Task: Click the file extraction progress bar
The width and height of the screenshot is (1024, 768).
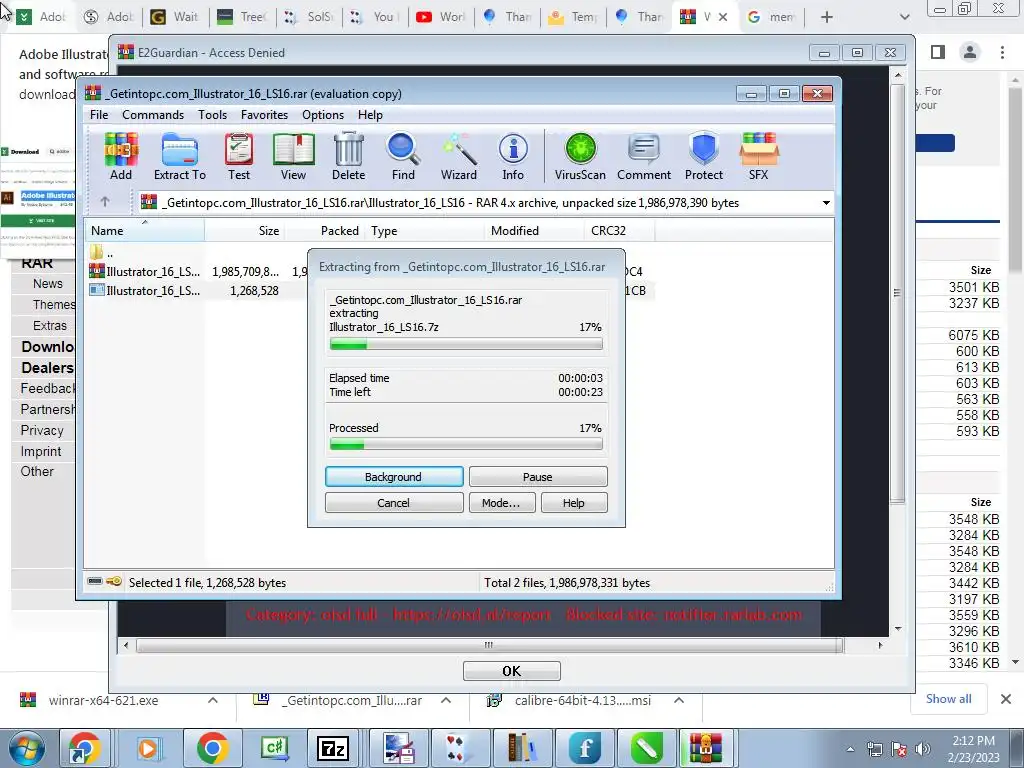Action: tap(466, 344)
